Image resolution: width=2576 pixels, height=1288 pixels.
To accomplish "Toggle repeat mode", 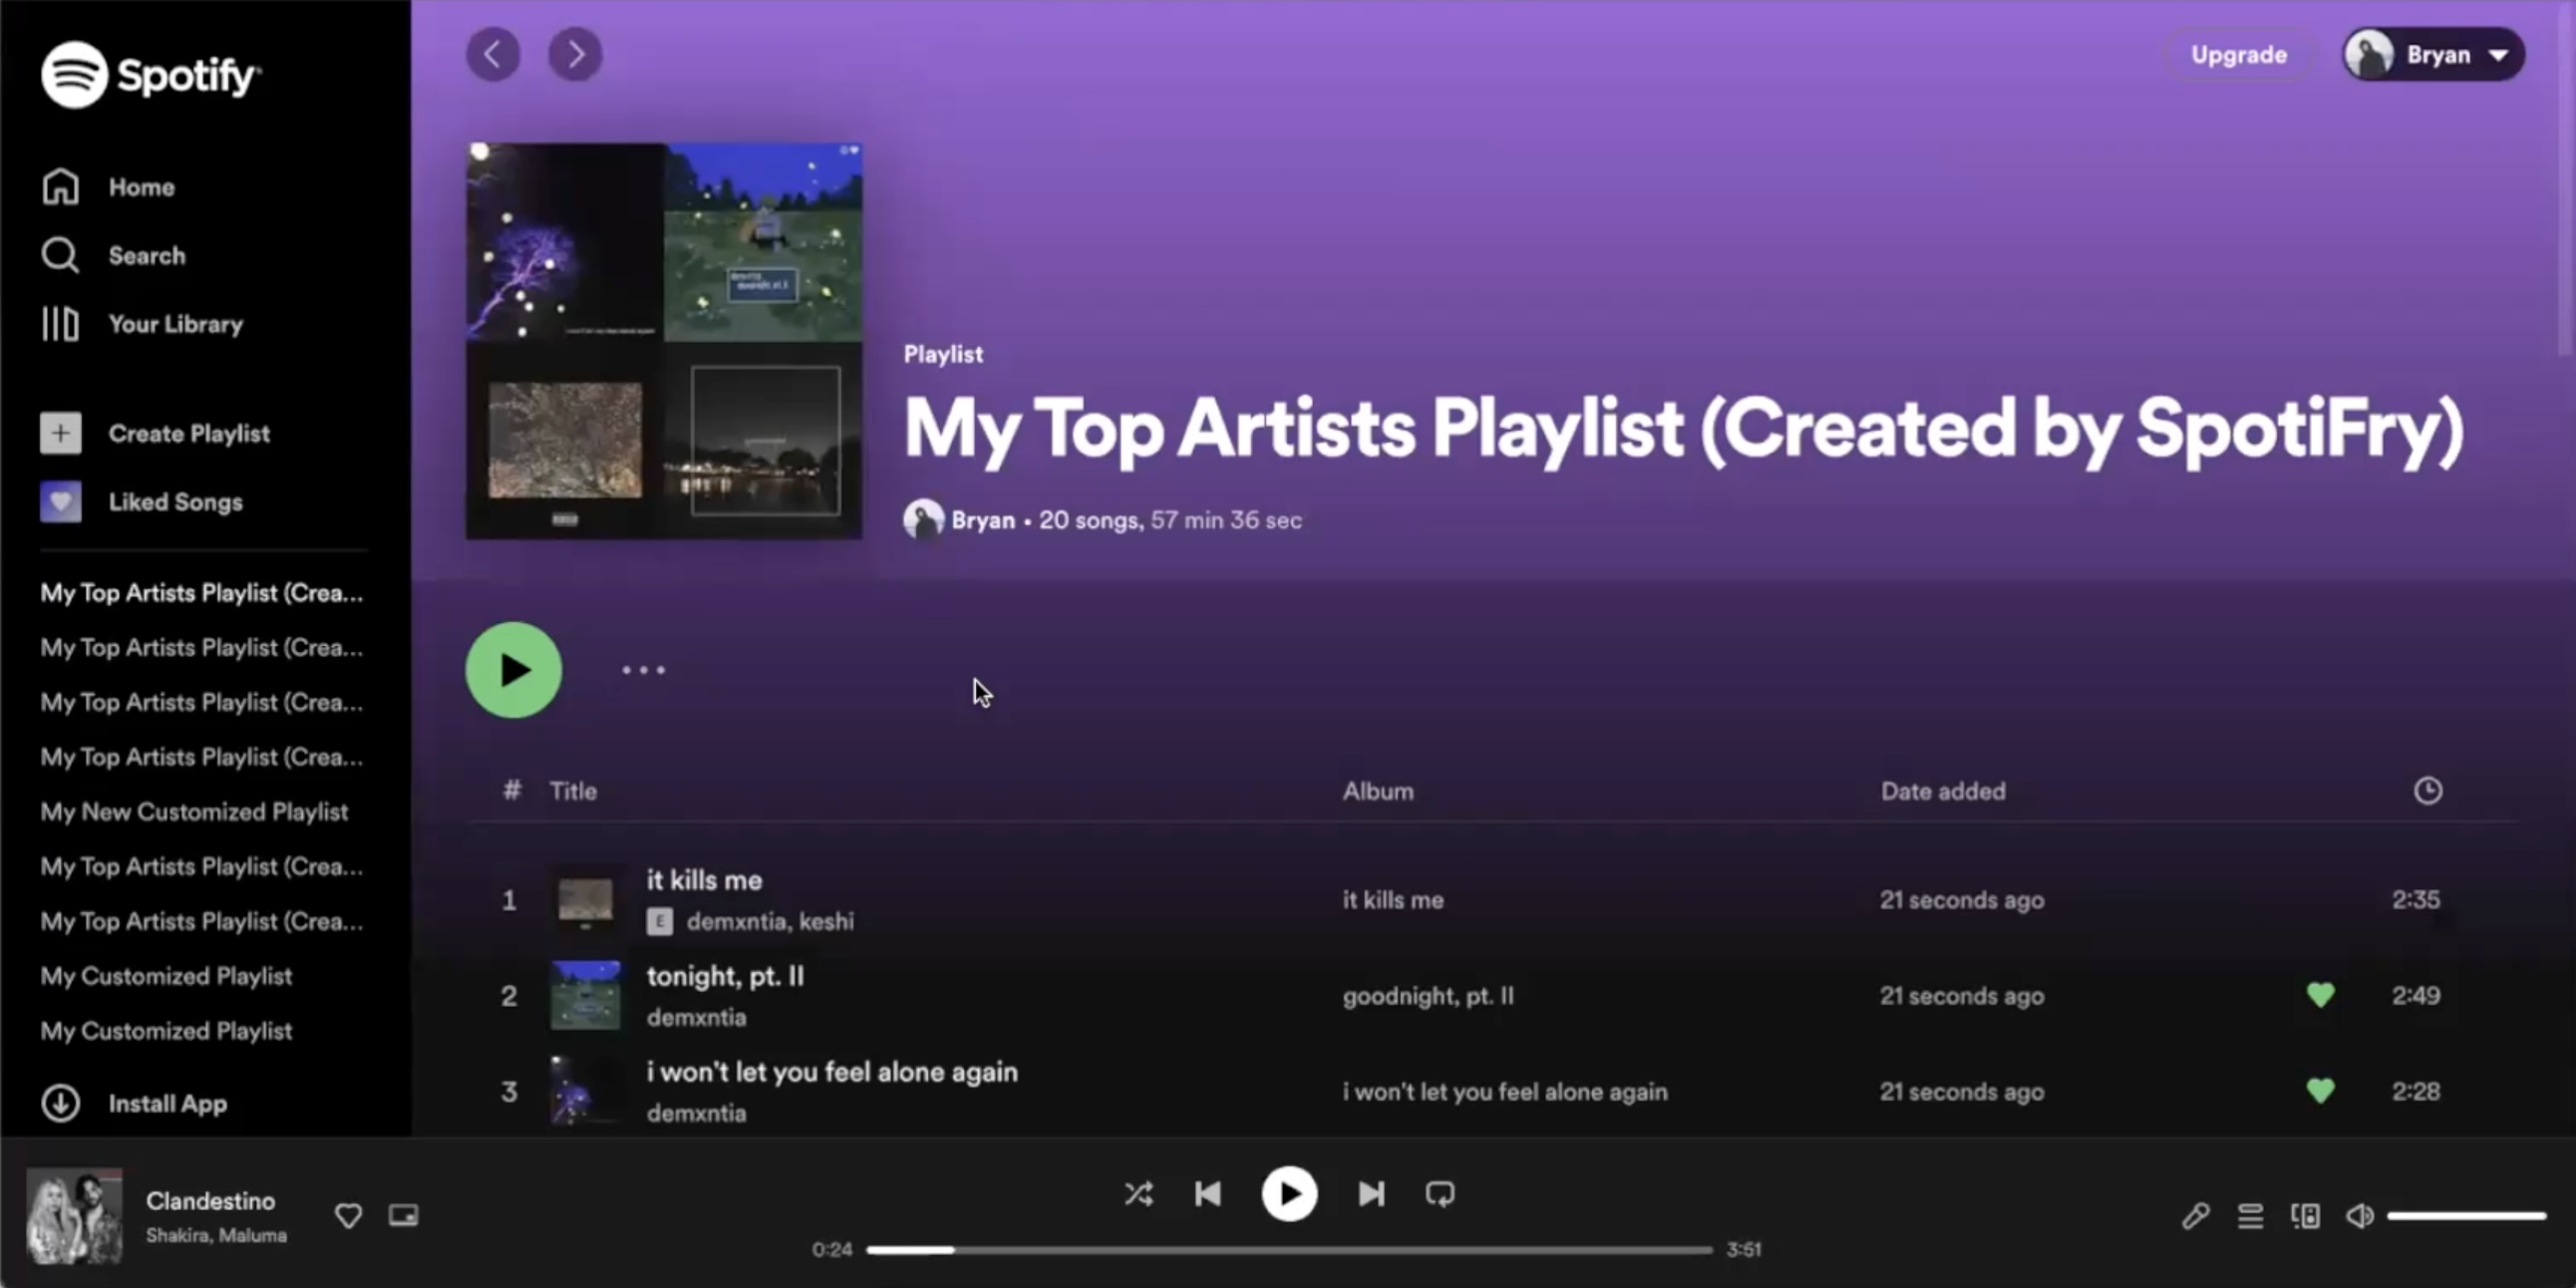I will [1440, 1193].
